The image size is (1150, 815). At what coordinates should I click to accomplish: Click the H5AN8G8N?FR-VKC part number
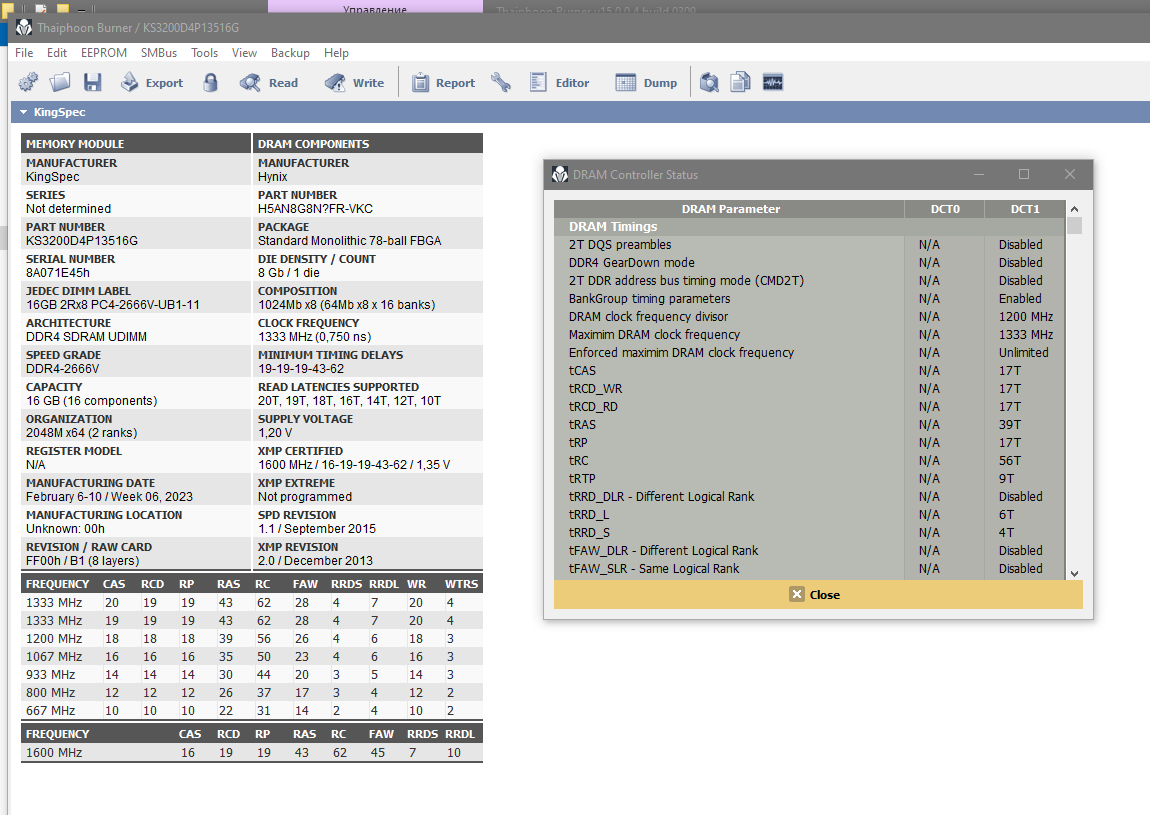[315, 209]
